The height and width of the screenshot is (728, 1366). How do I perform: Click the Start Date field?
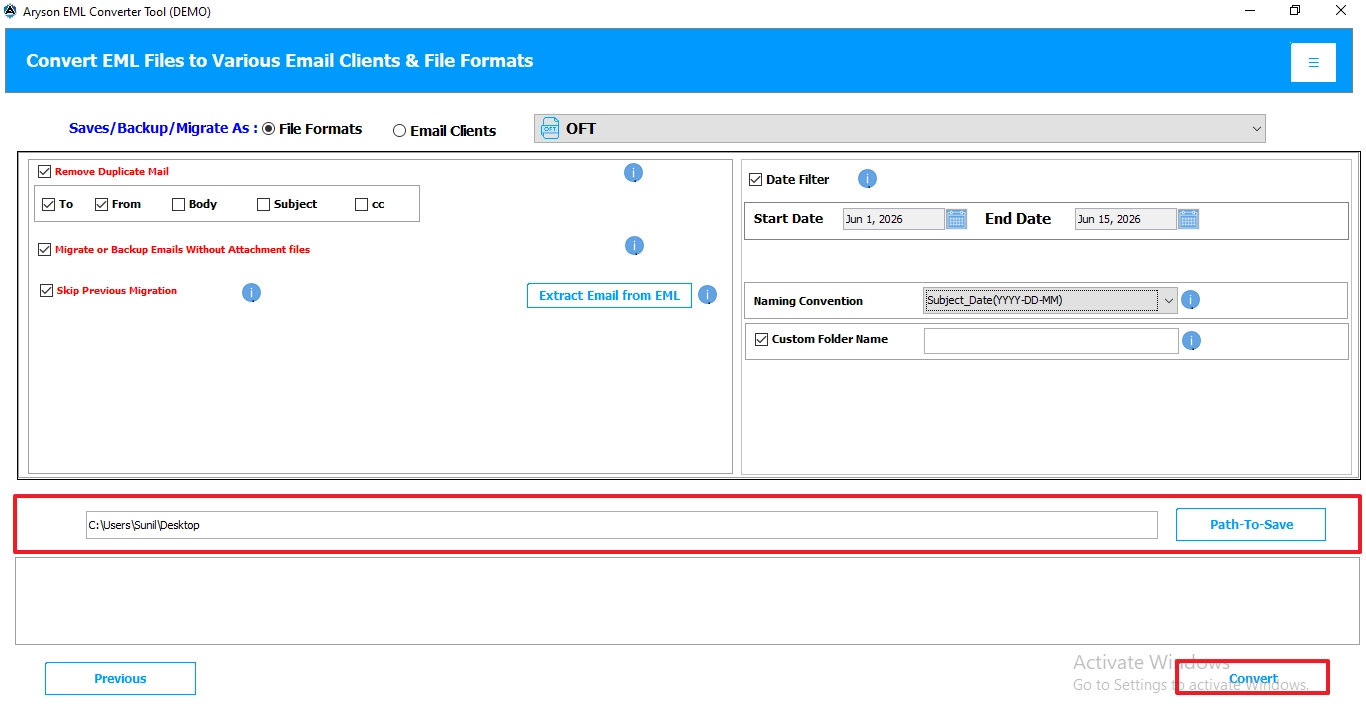click(x=893, y=219)
